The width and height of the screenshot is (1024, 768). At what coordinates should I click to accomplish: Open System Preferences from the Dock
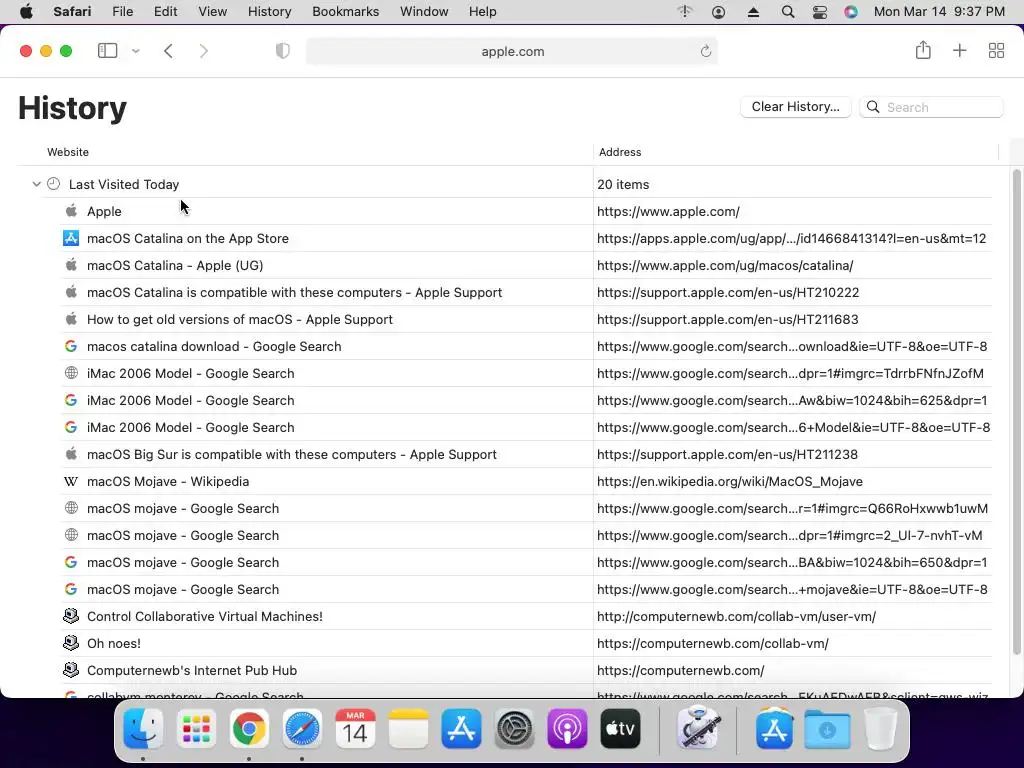click(515, 729)
